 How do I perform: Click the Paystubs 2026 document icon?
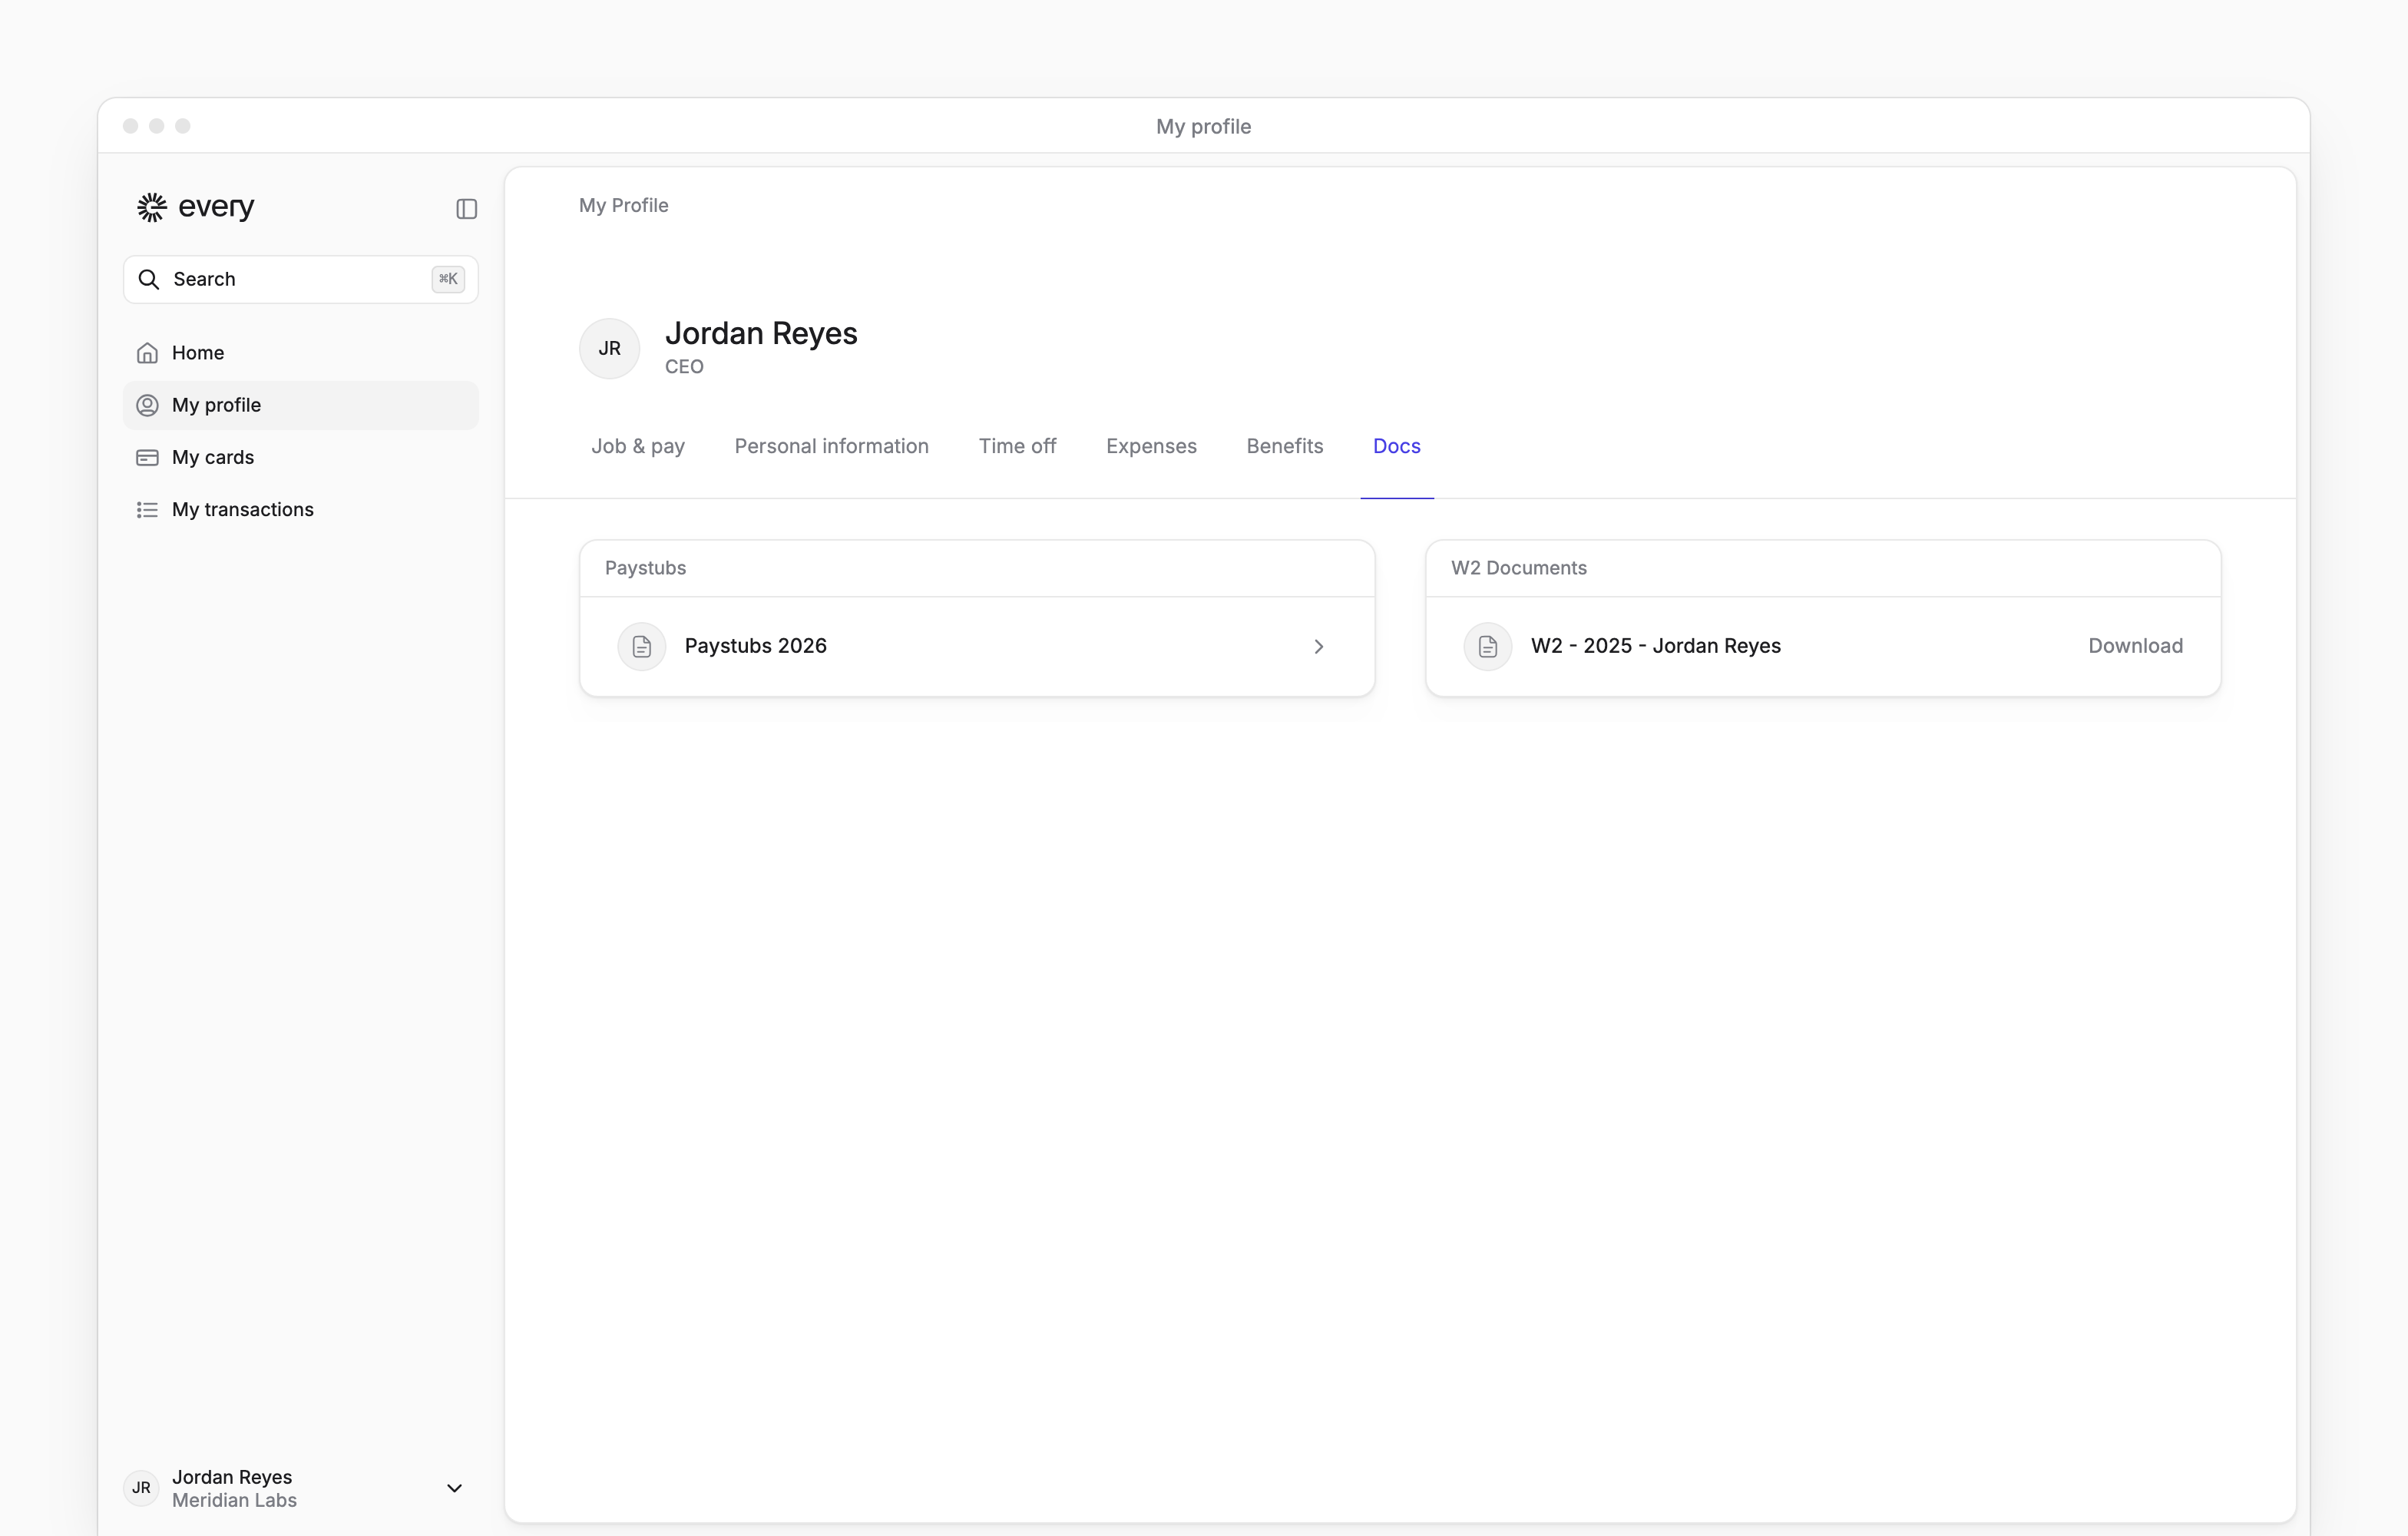[x=642, y=646]
